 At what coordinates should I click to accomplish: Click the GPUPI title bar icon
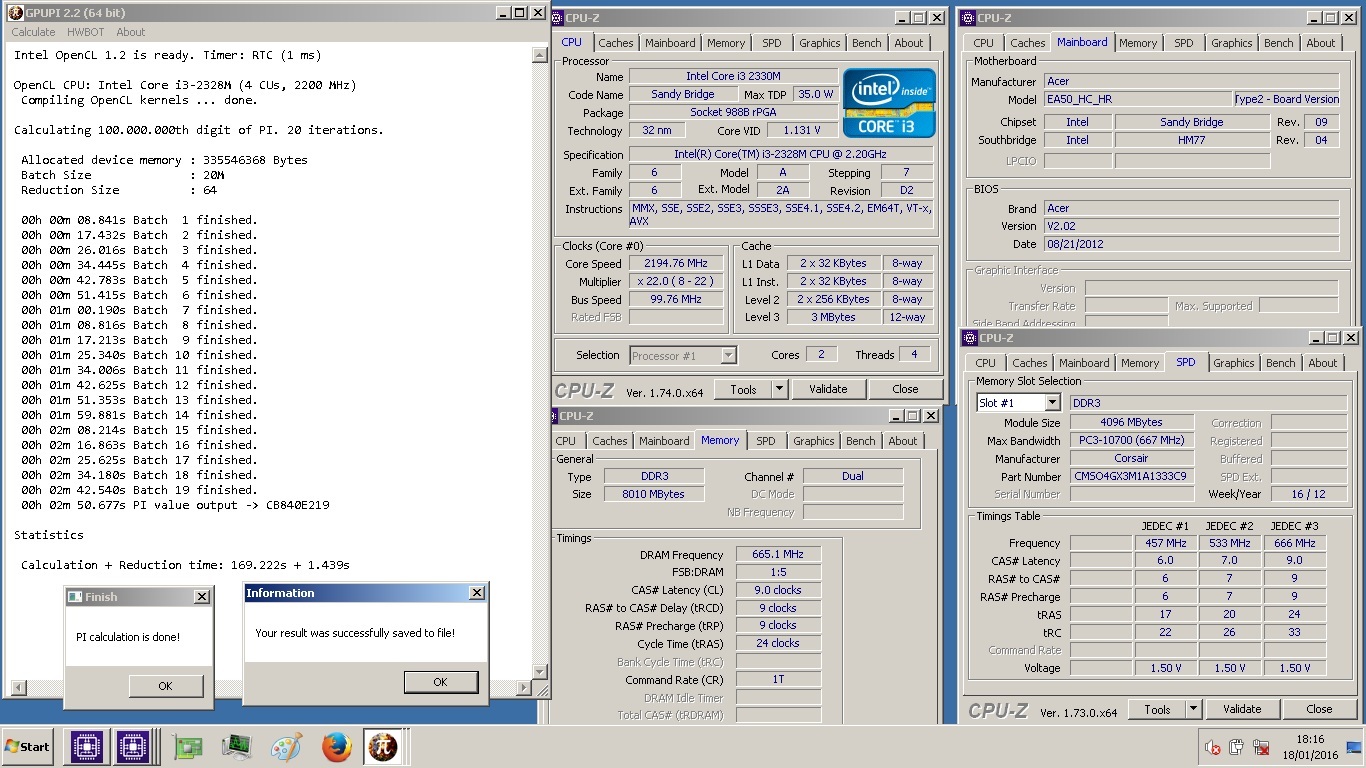click(x=14, y=13)
